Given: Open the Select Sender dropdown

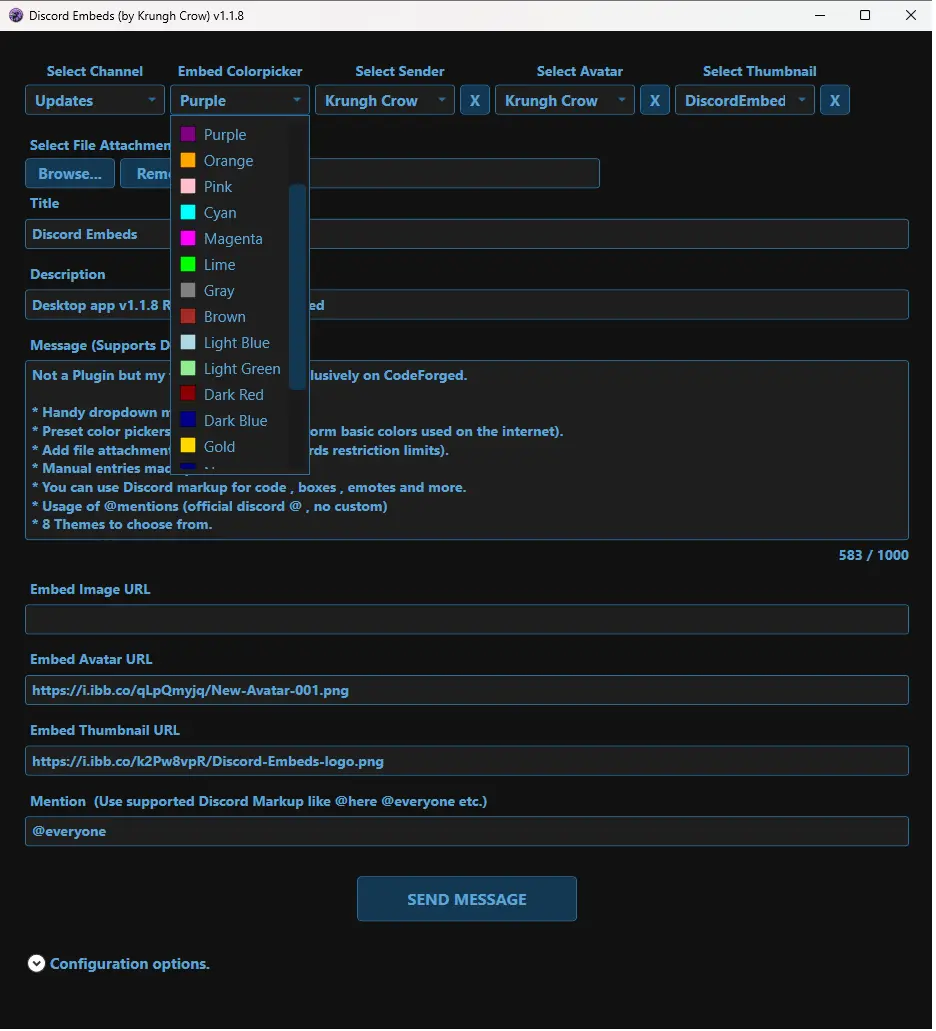Looking at the screenshot, I should 385,101.
